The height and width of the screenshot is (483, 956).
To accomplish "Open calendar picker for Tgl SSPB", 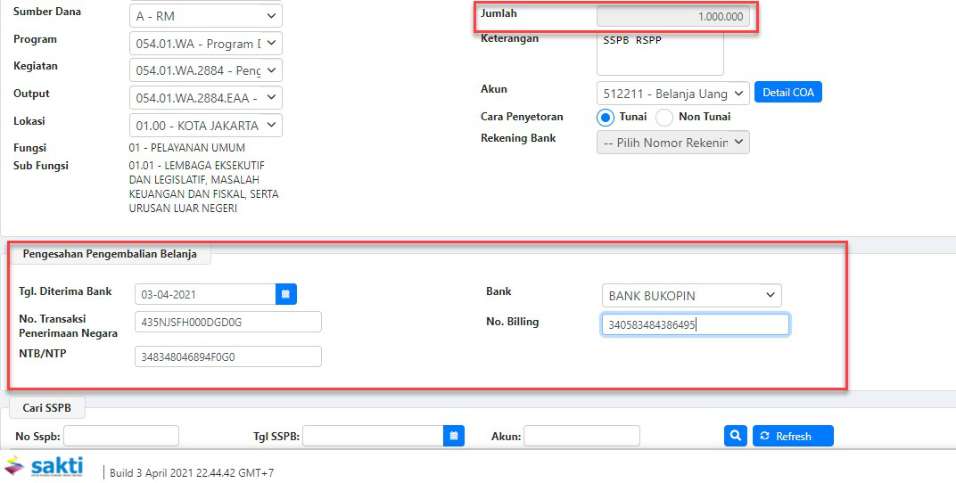I will pos(454,436).
